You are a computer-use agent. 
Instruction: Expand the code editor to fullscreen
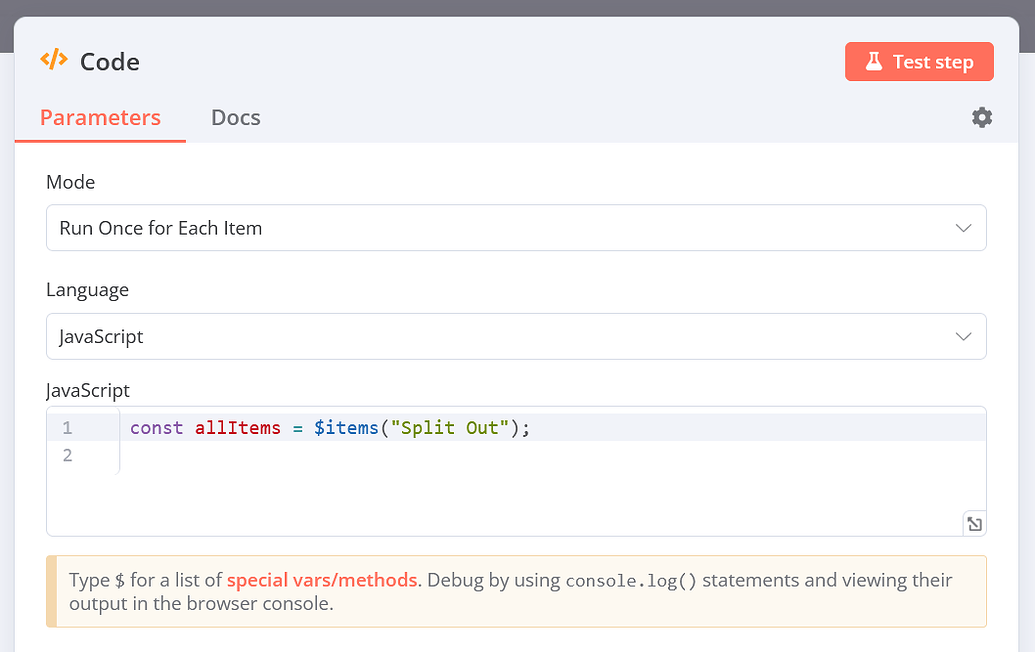click(974, 523)
